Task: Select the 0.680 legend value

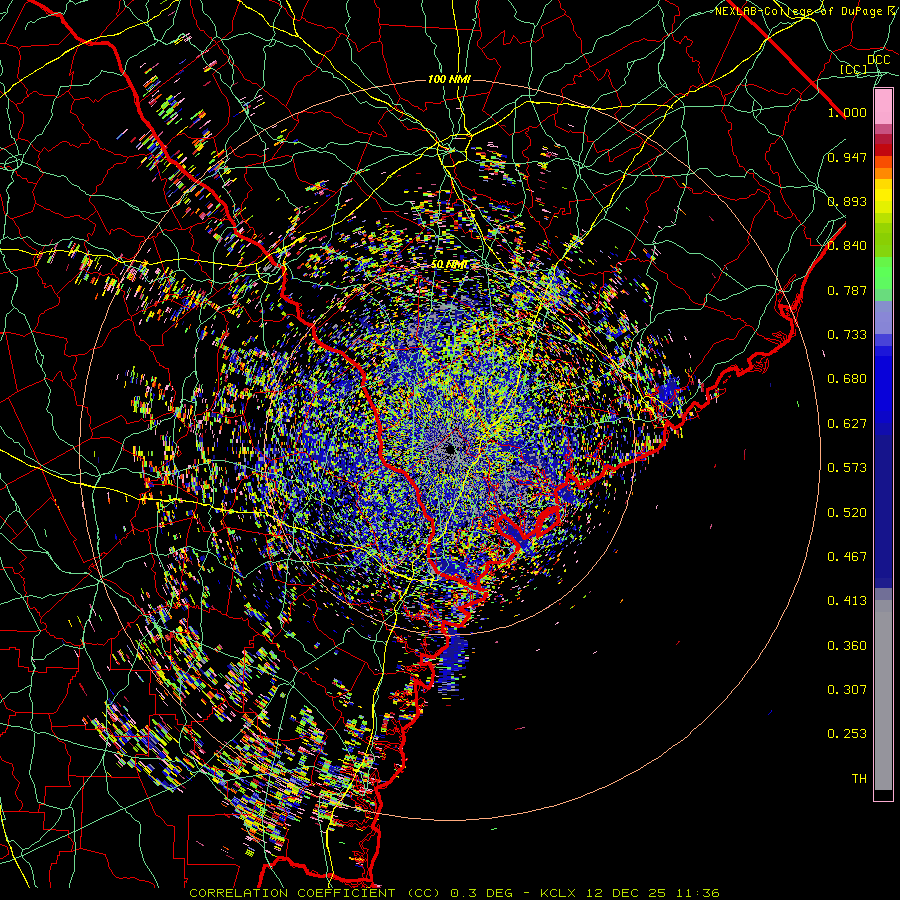Action: click(847, 379)
